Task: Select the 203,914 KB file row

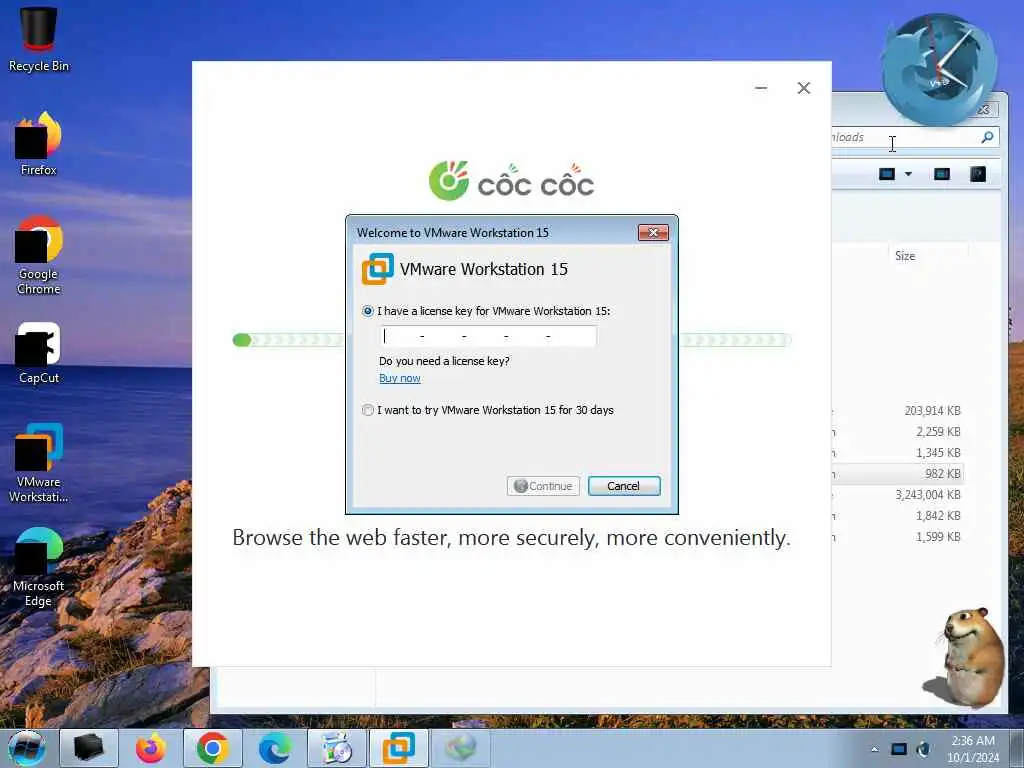Action: click(898, 411)
